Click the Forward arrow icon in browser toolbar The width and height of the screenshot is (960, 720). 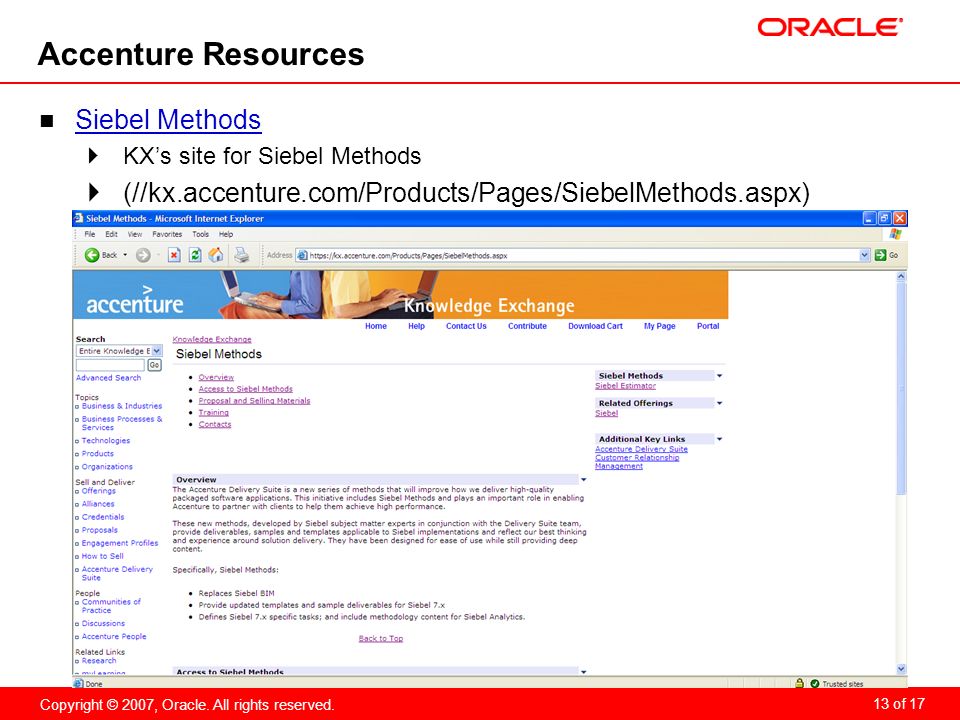click(x=143, y=255)
